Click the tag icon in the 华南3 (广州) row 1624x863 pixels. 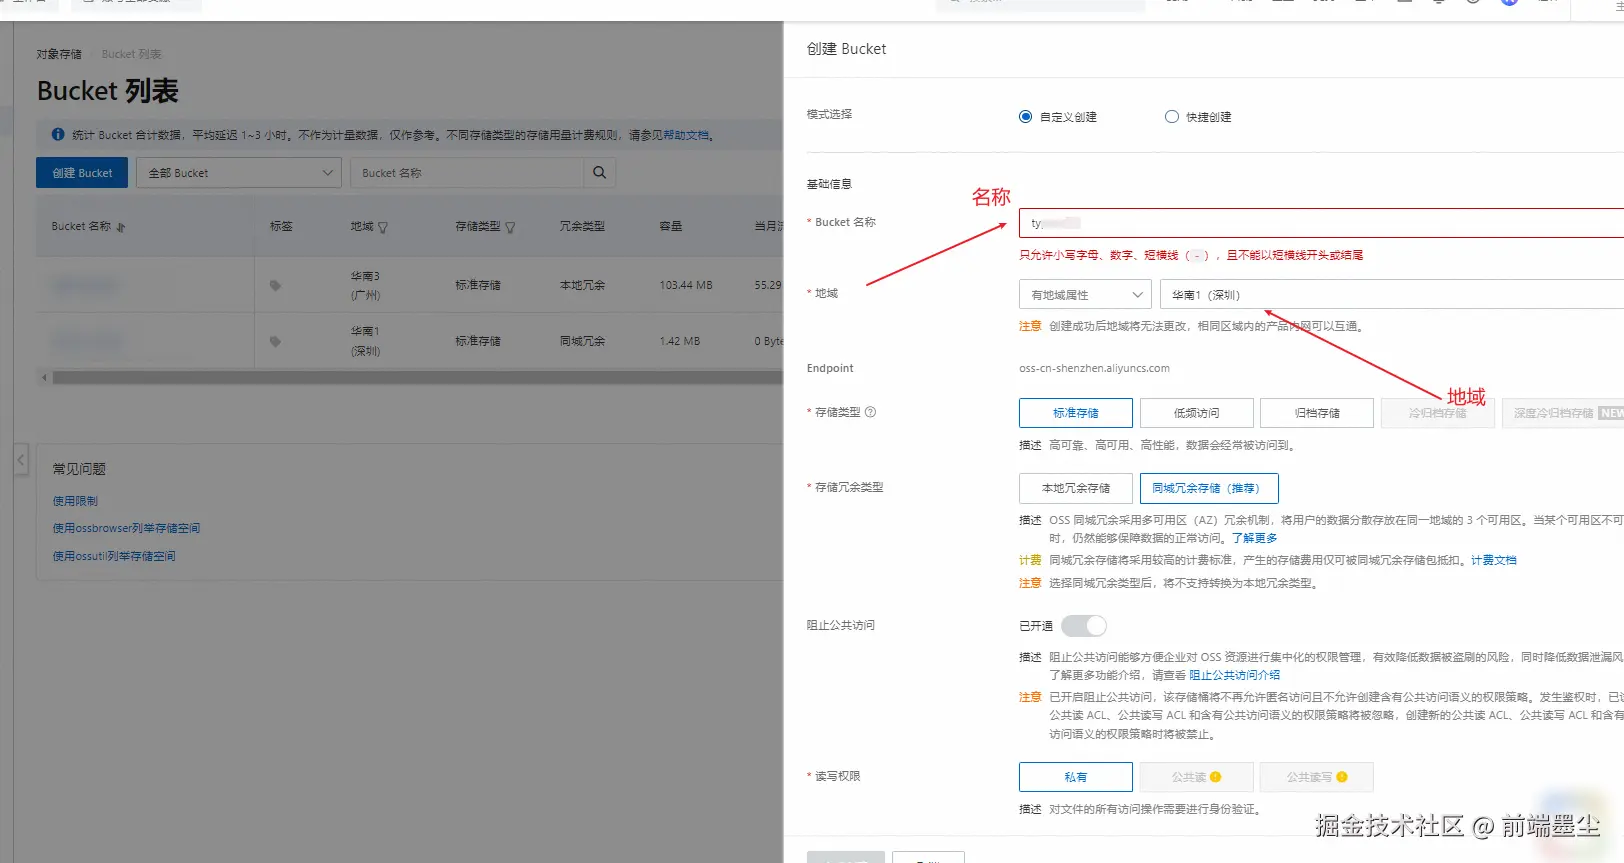click(x=275, y=286)
